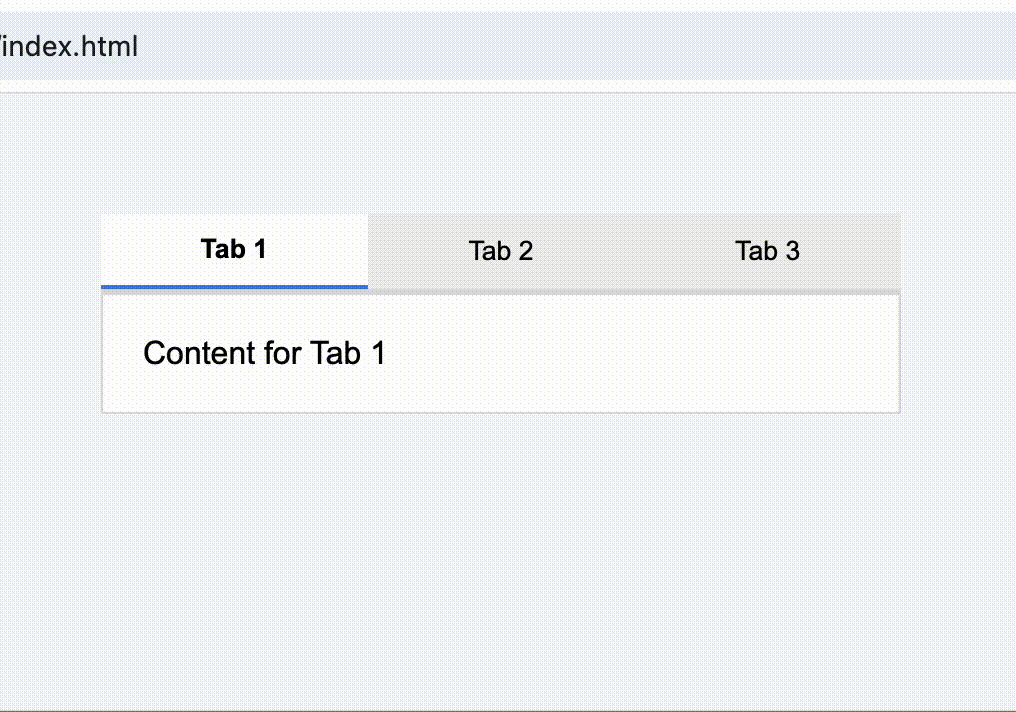Screen dimensions: 1016x712
Task: Click the index.html address bar
Action: tap(508, 47)
